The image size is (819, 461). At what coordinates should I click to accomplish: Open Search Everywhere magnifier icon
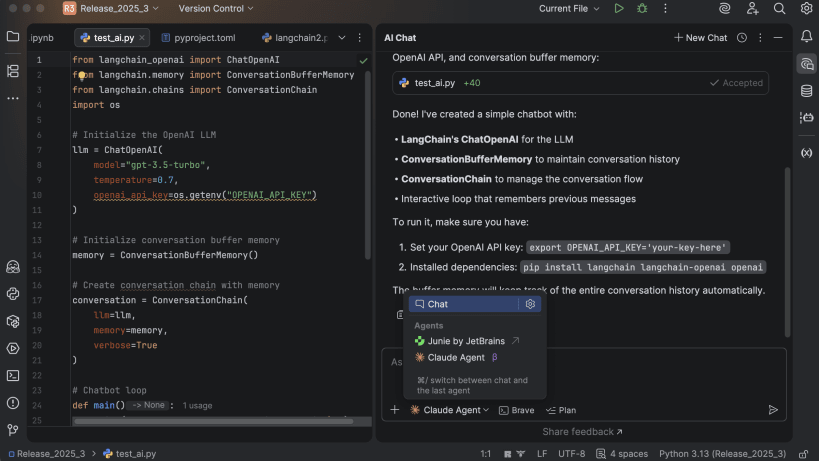coord(779,8)
